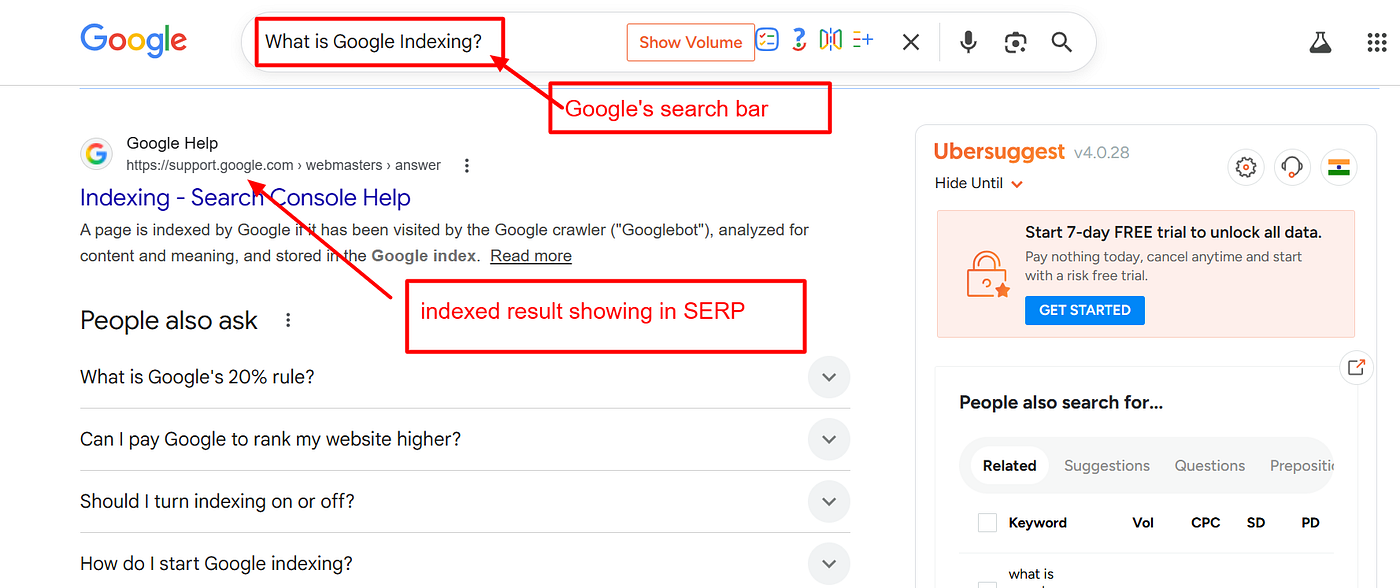Open the Hide Until dropdown
This screenshot has height=588, width=1400.
tap(979, 183)
